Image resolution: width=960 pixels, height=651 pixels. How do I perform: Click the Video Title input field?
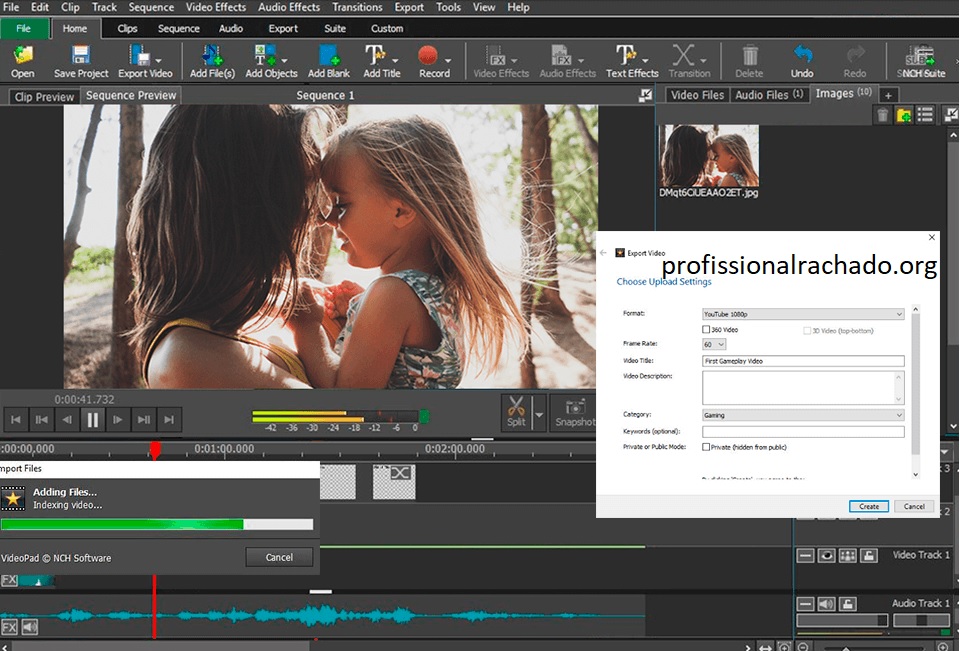803,361
